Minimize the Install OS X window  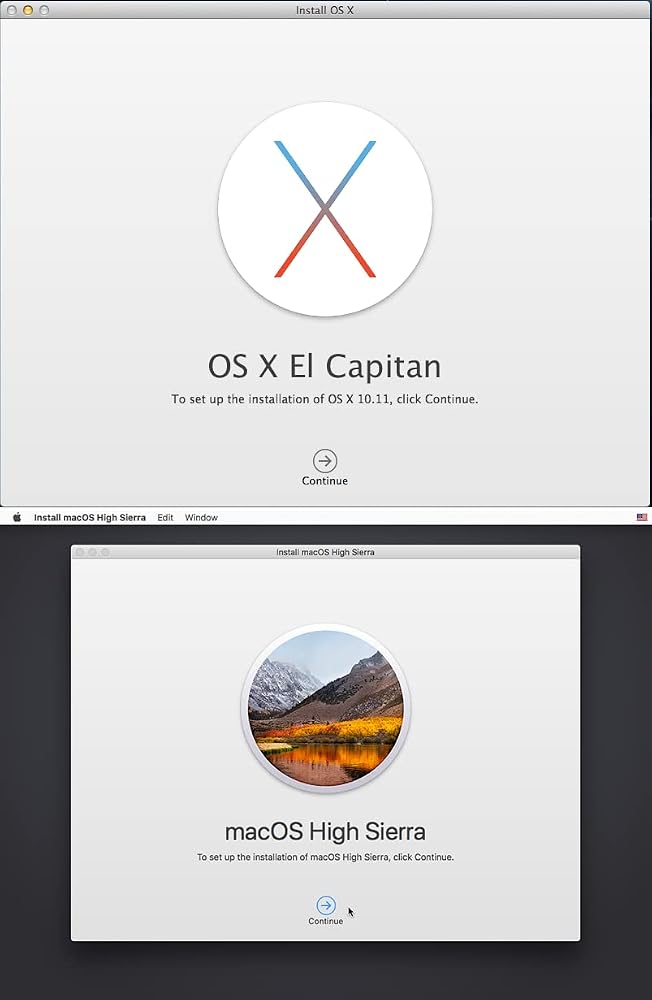coord(27,10)
